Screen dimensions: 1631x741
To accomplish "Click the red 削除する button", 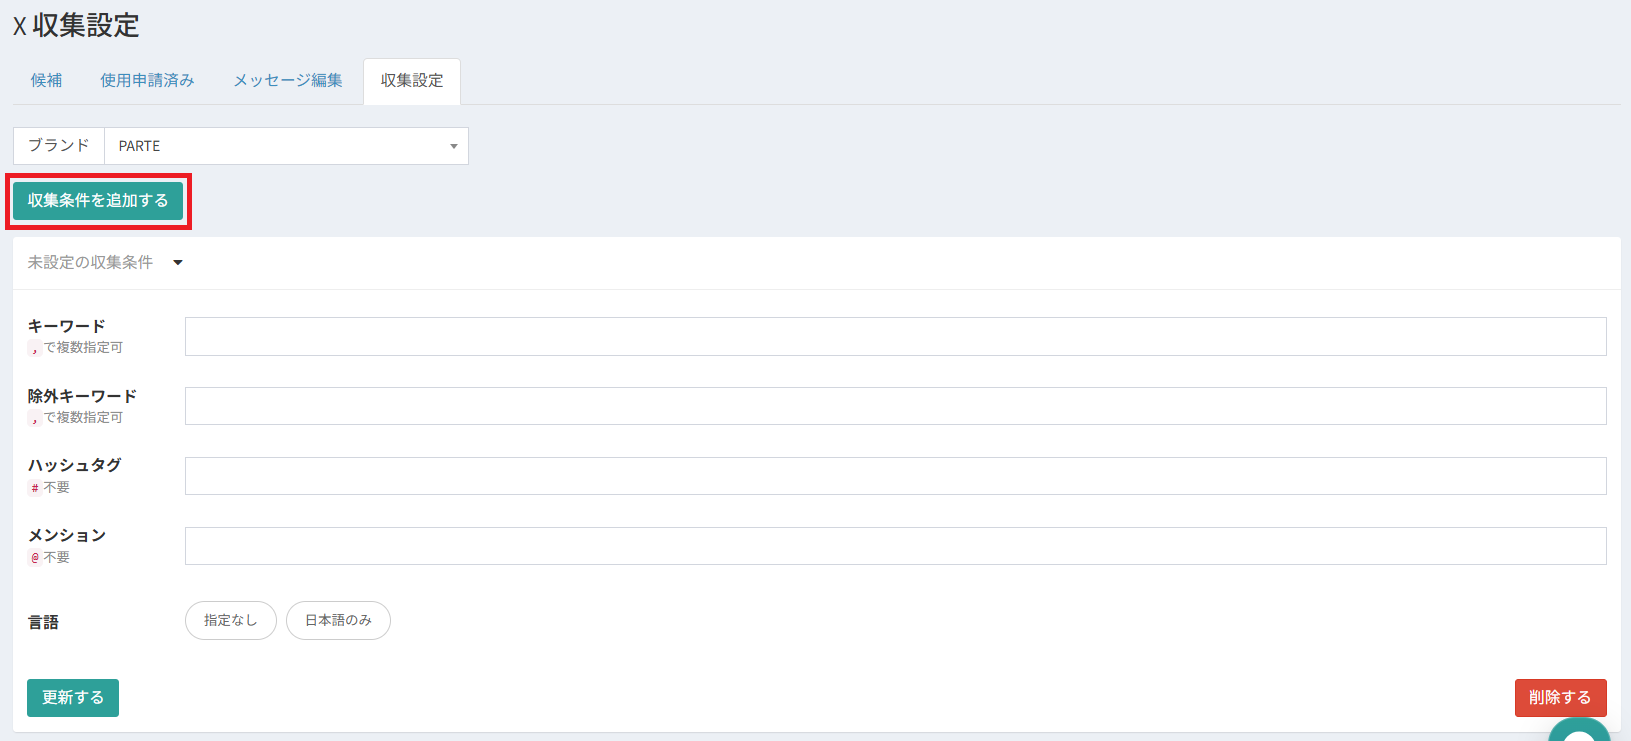I will point(1560,698).
